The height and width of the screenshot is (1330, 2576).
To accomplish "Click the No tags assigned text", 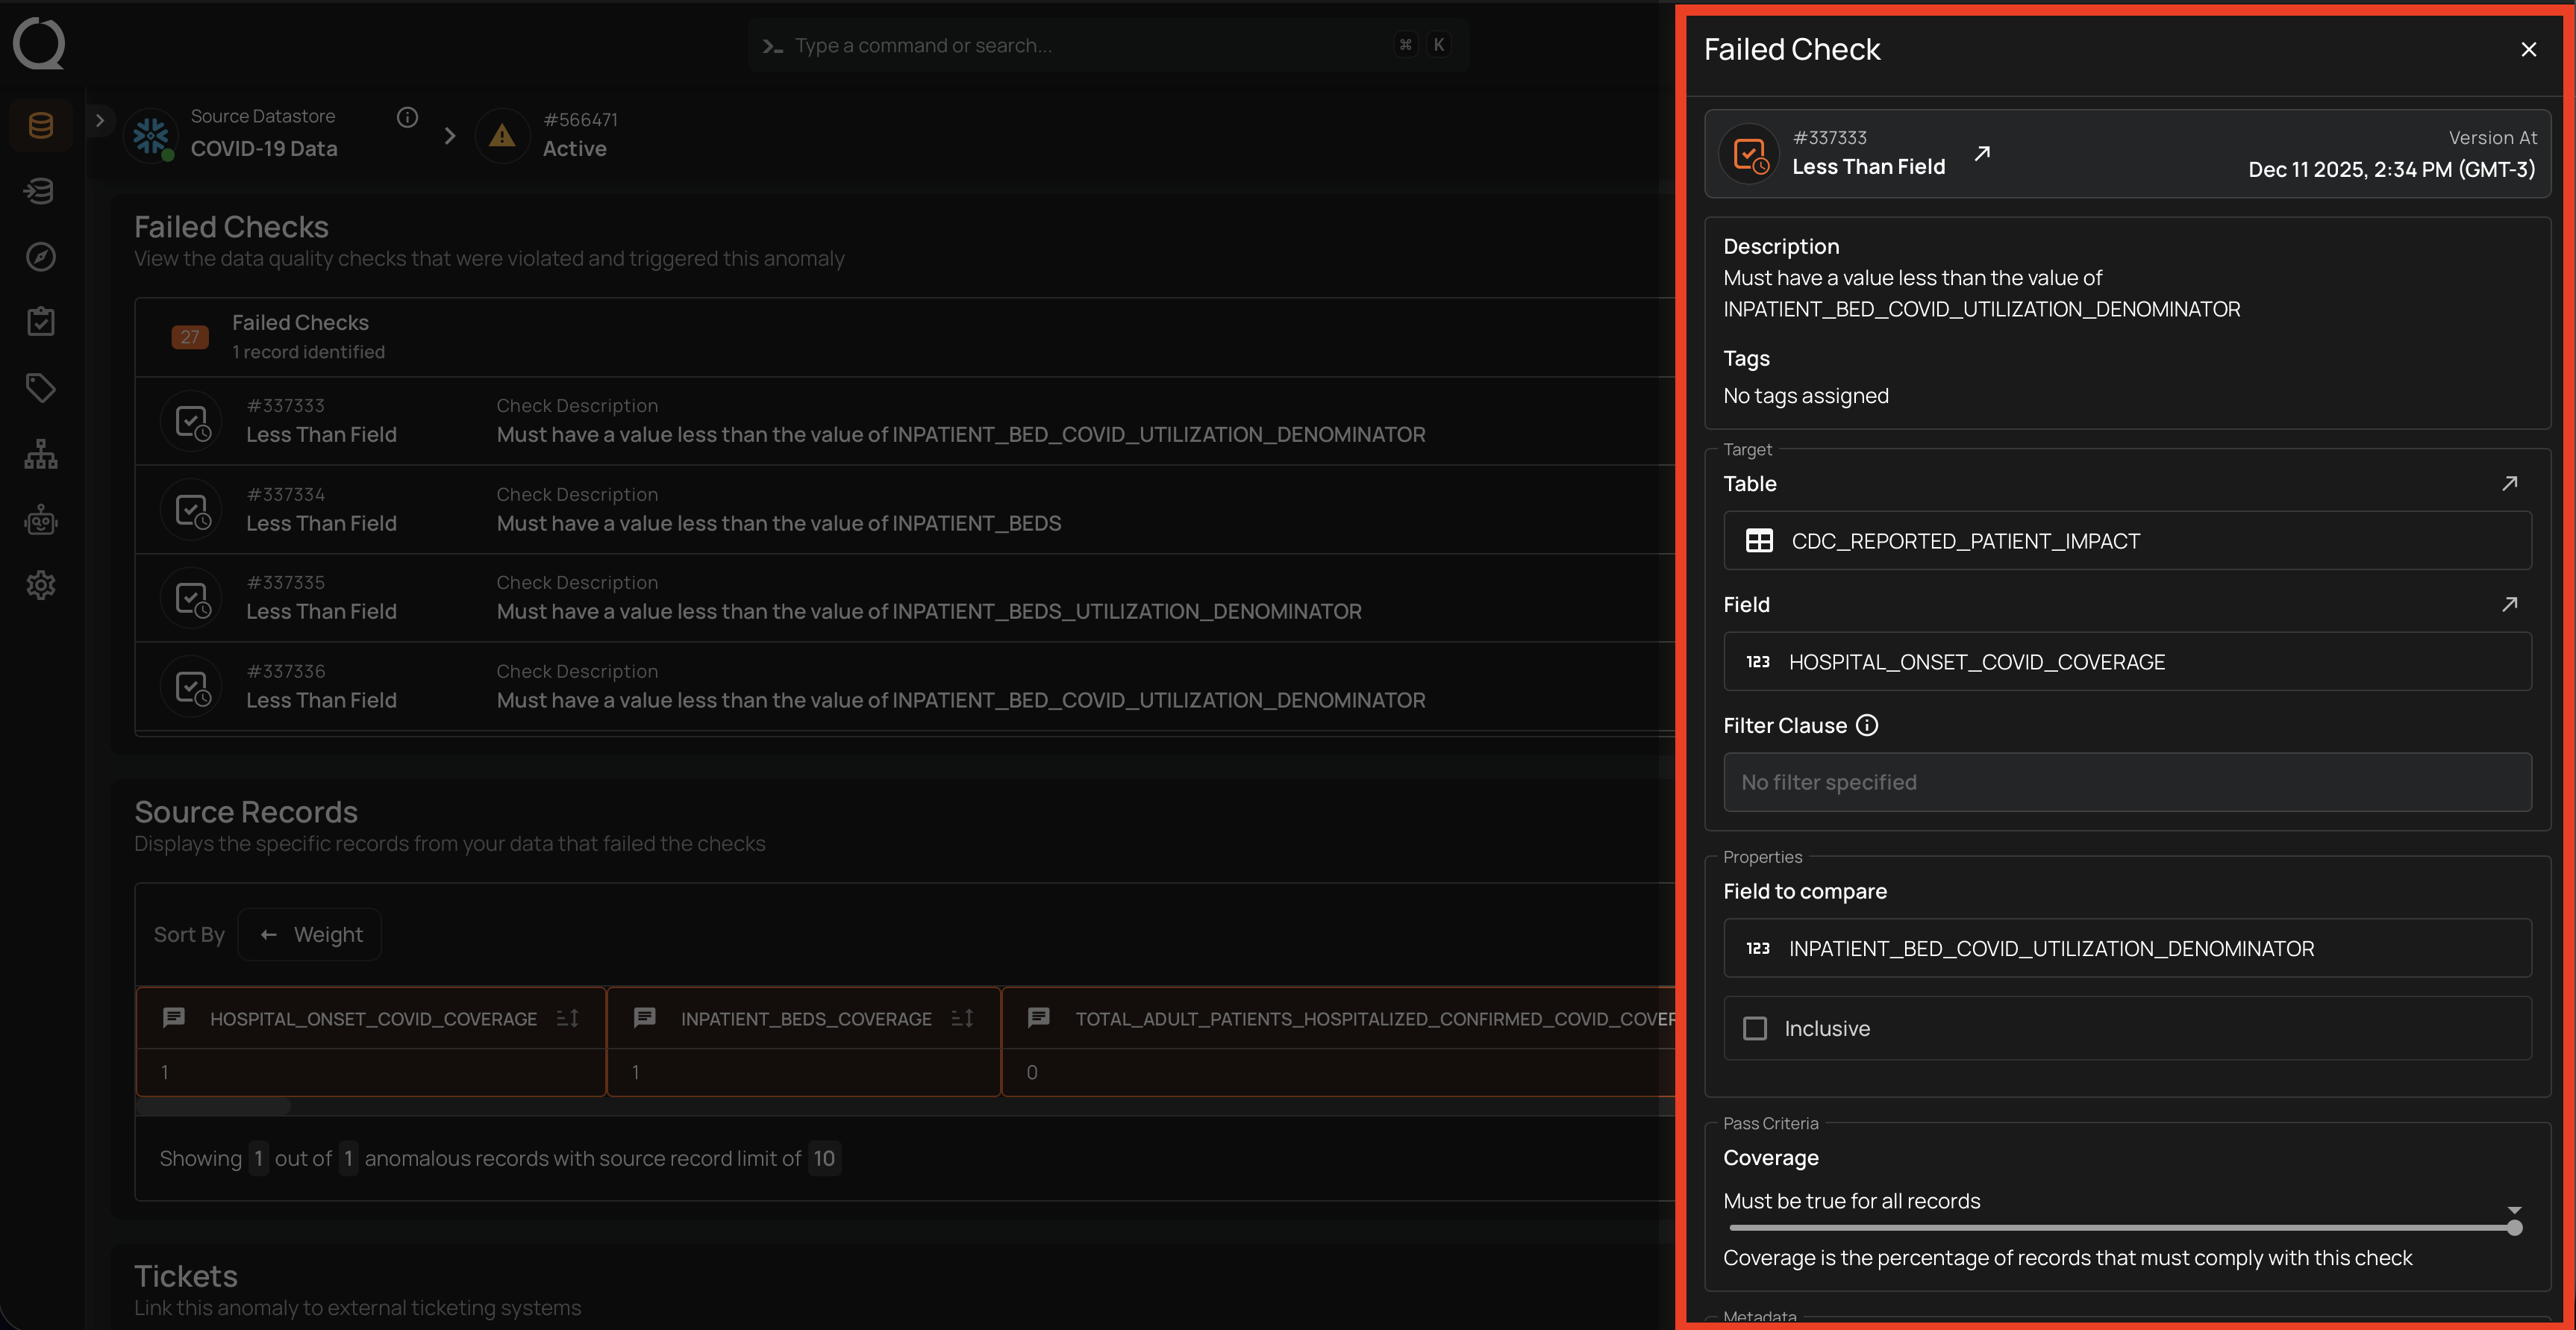I will tap(1806, 396).
